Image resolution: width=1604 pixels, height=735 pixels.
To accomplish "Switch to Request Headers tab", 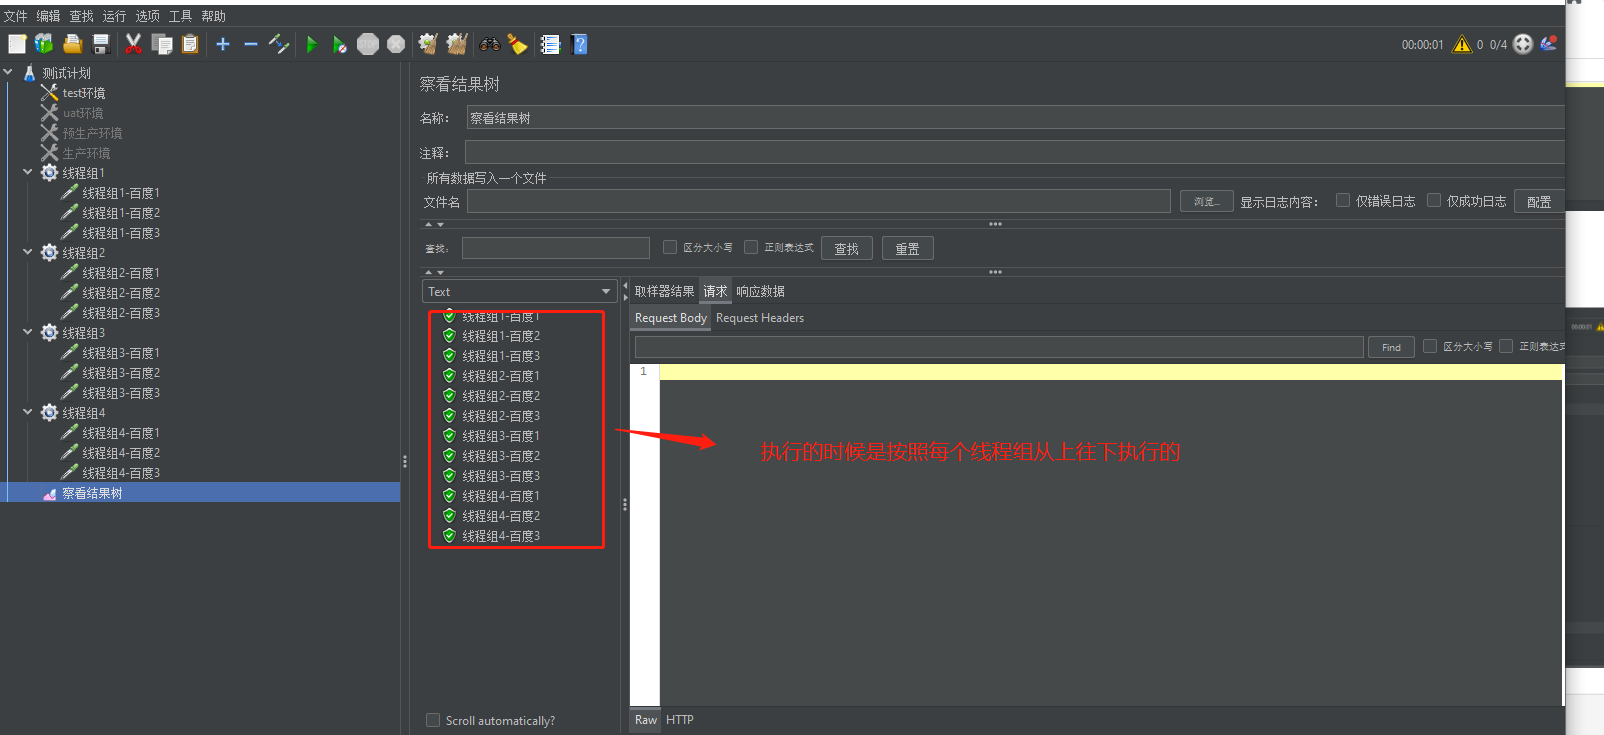I will (x=760, y=318).
